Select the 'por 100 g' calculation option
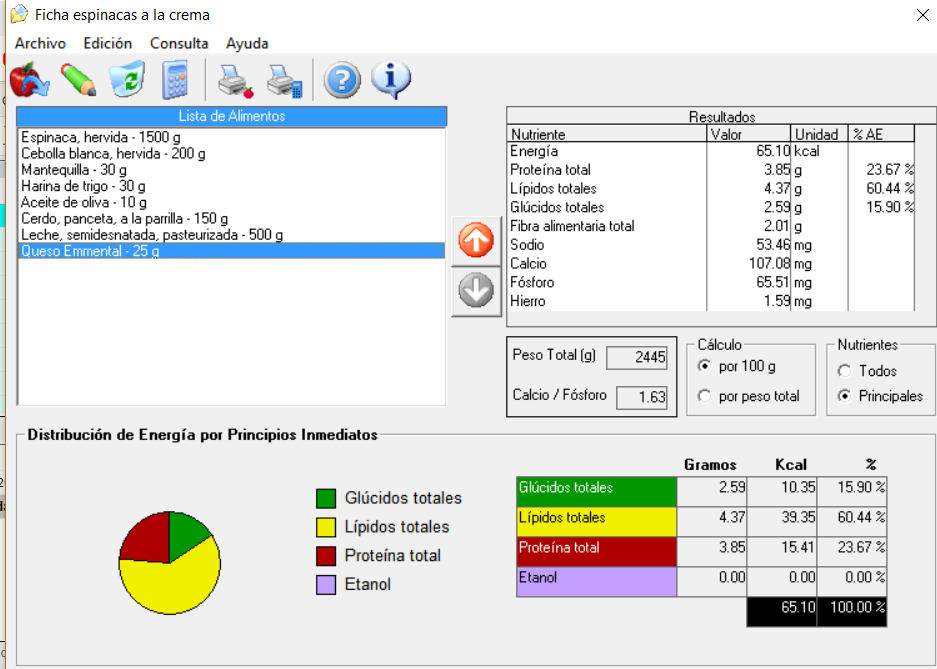Viewport: 937px width, 669px height. [x=704, y=366]
